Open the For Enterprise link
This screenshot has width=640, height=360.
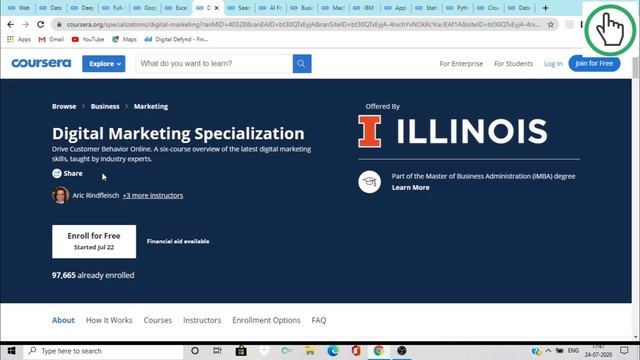point(461,64)
